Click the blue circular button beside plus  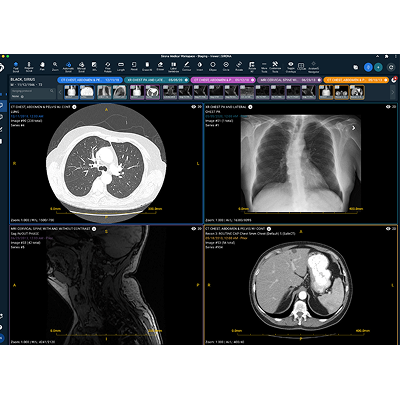(368, 67)
